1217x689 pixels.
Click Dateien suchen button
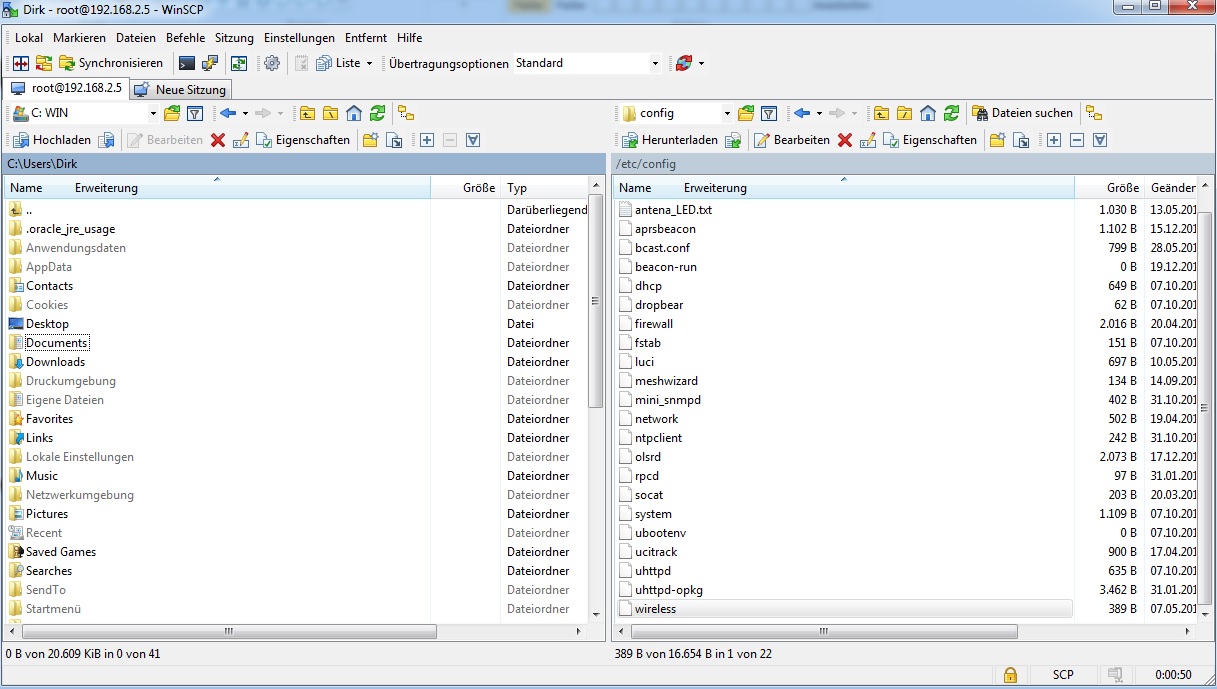(x=1022, y=113)
